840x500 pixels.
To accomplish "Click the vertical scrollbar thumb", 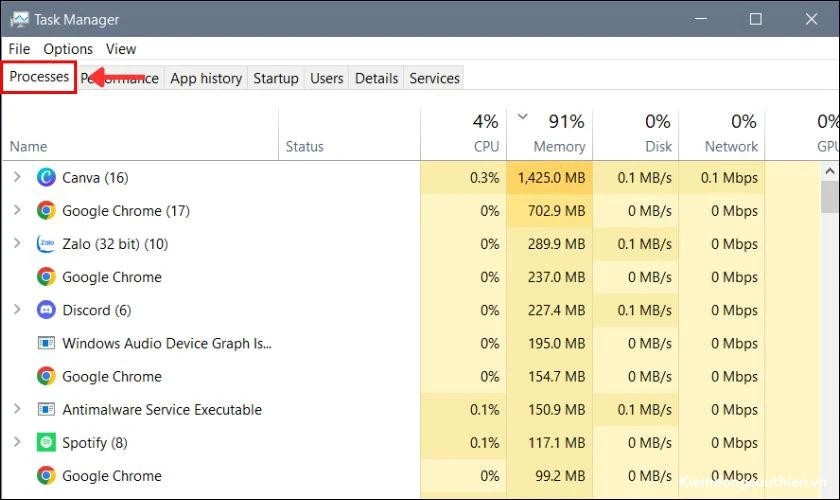I will (x=830, y=197).
